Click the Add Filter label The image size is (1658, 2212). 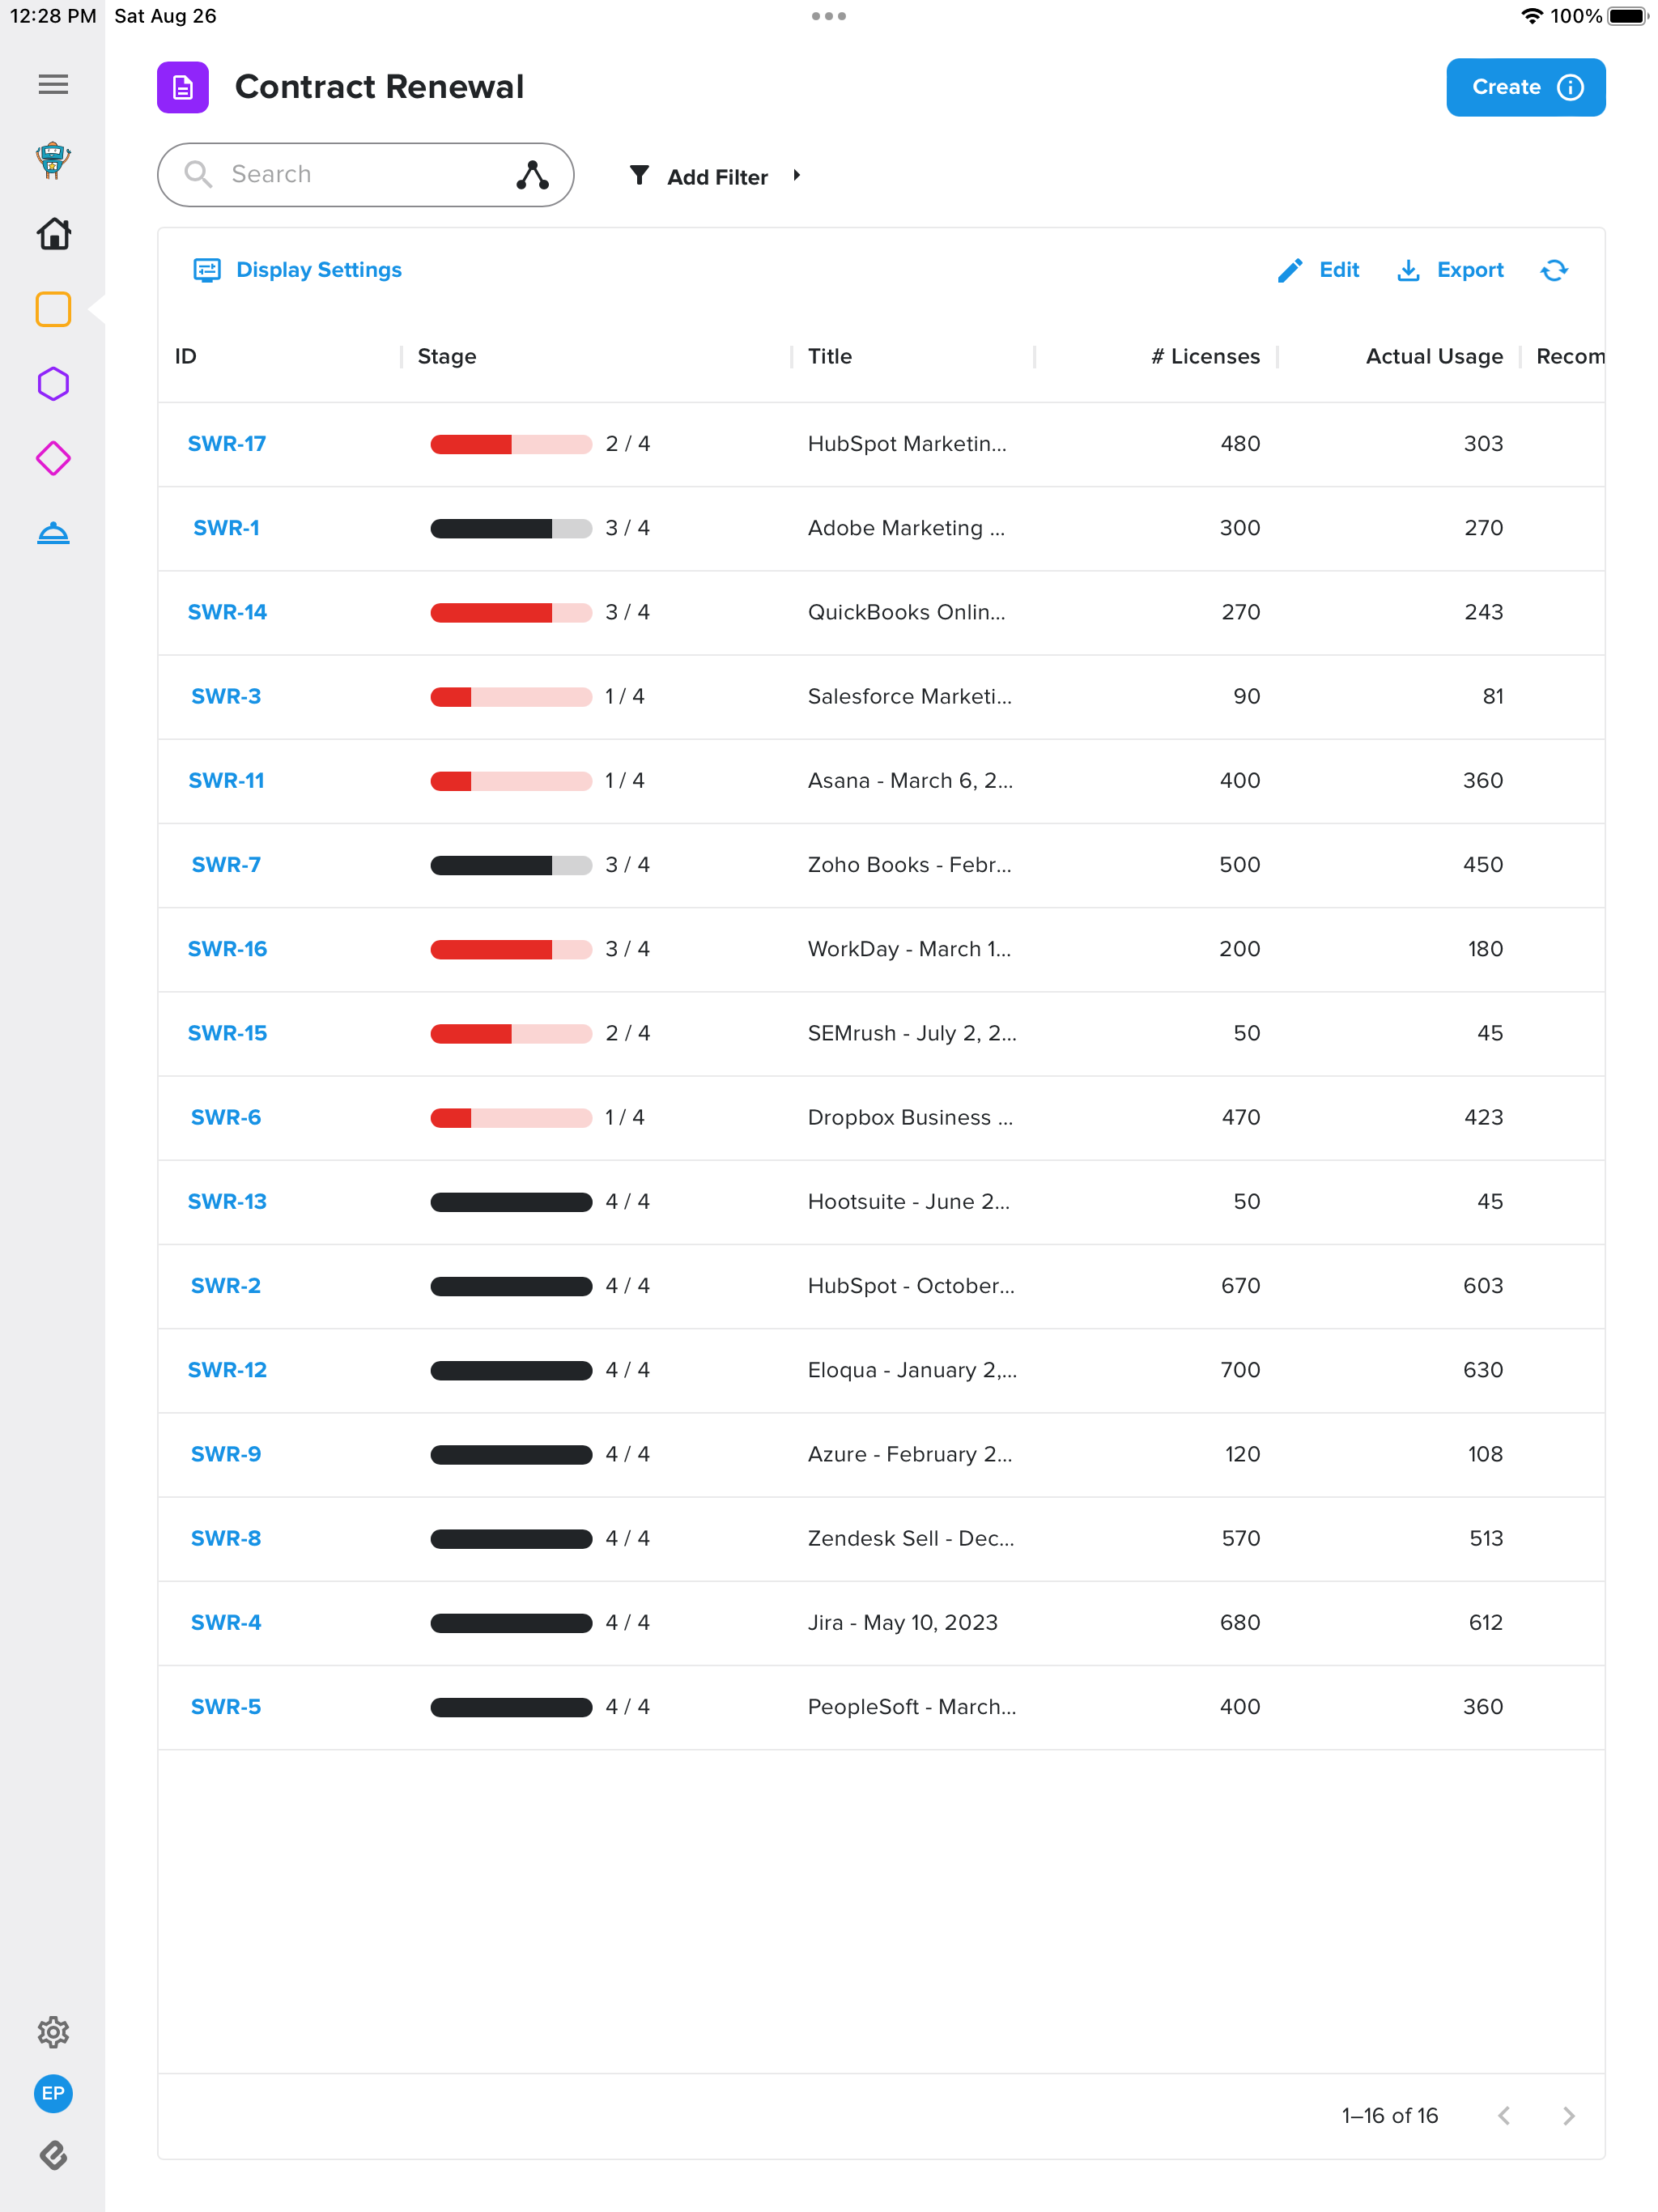click(x=717, y=177)
